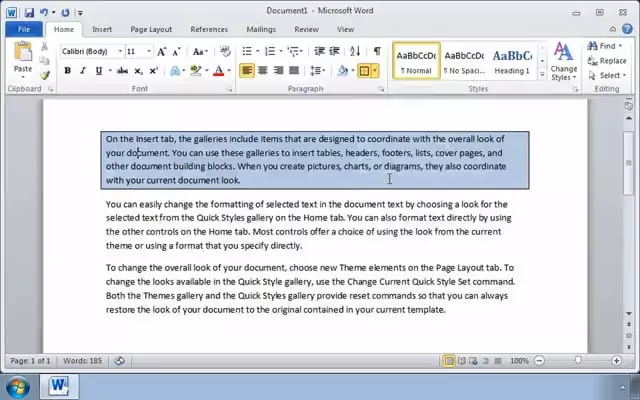Image resolution: width=640 pixels, height=400 pixels.
Task: Click the zoom in plus button
Action: [x=616, y=361]
